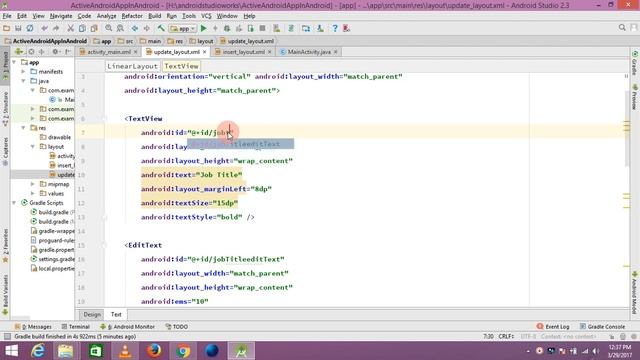Click the Cut scissors icon
The height and width of the screenshot is (360, 640).
pyautogui.click(x=71, y=28)
